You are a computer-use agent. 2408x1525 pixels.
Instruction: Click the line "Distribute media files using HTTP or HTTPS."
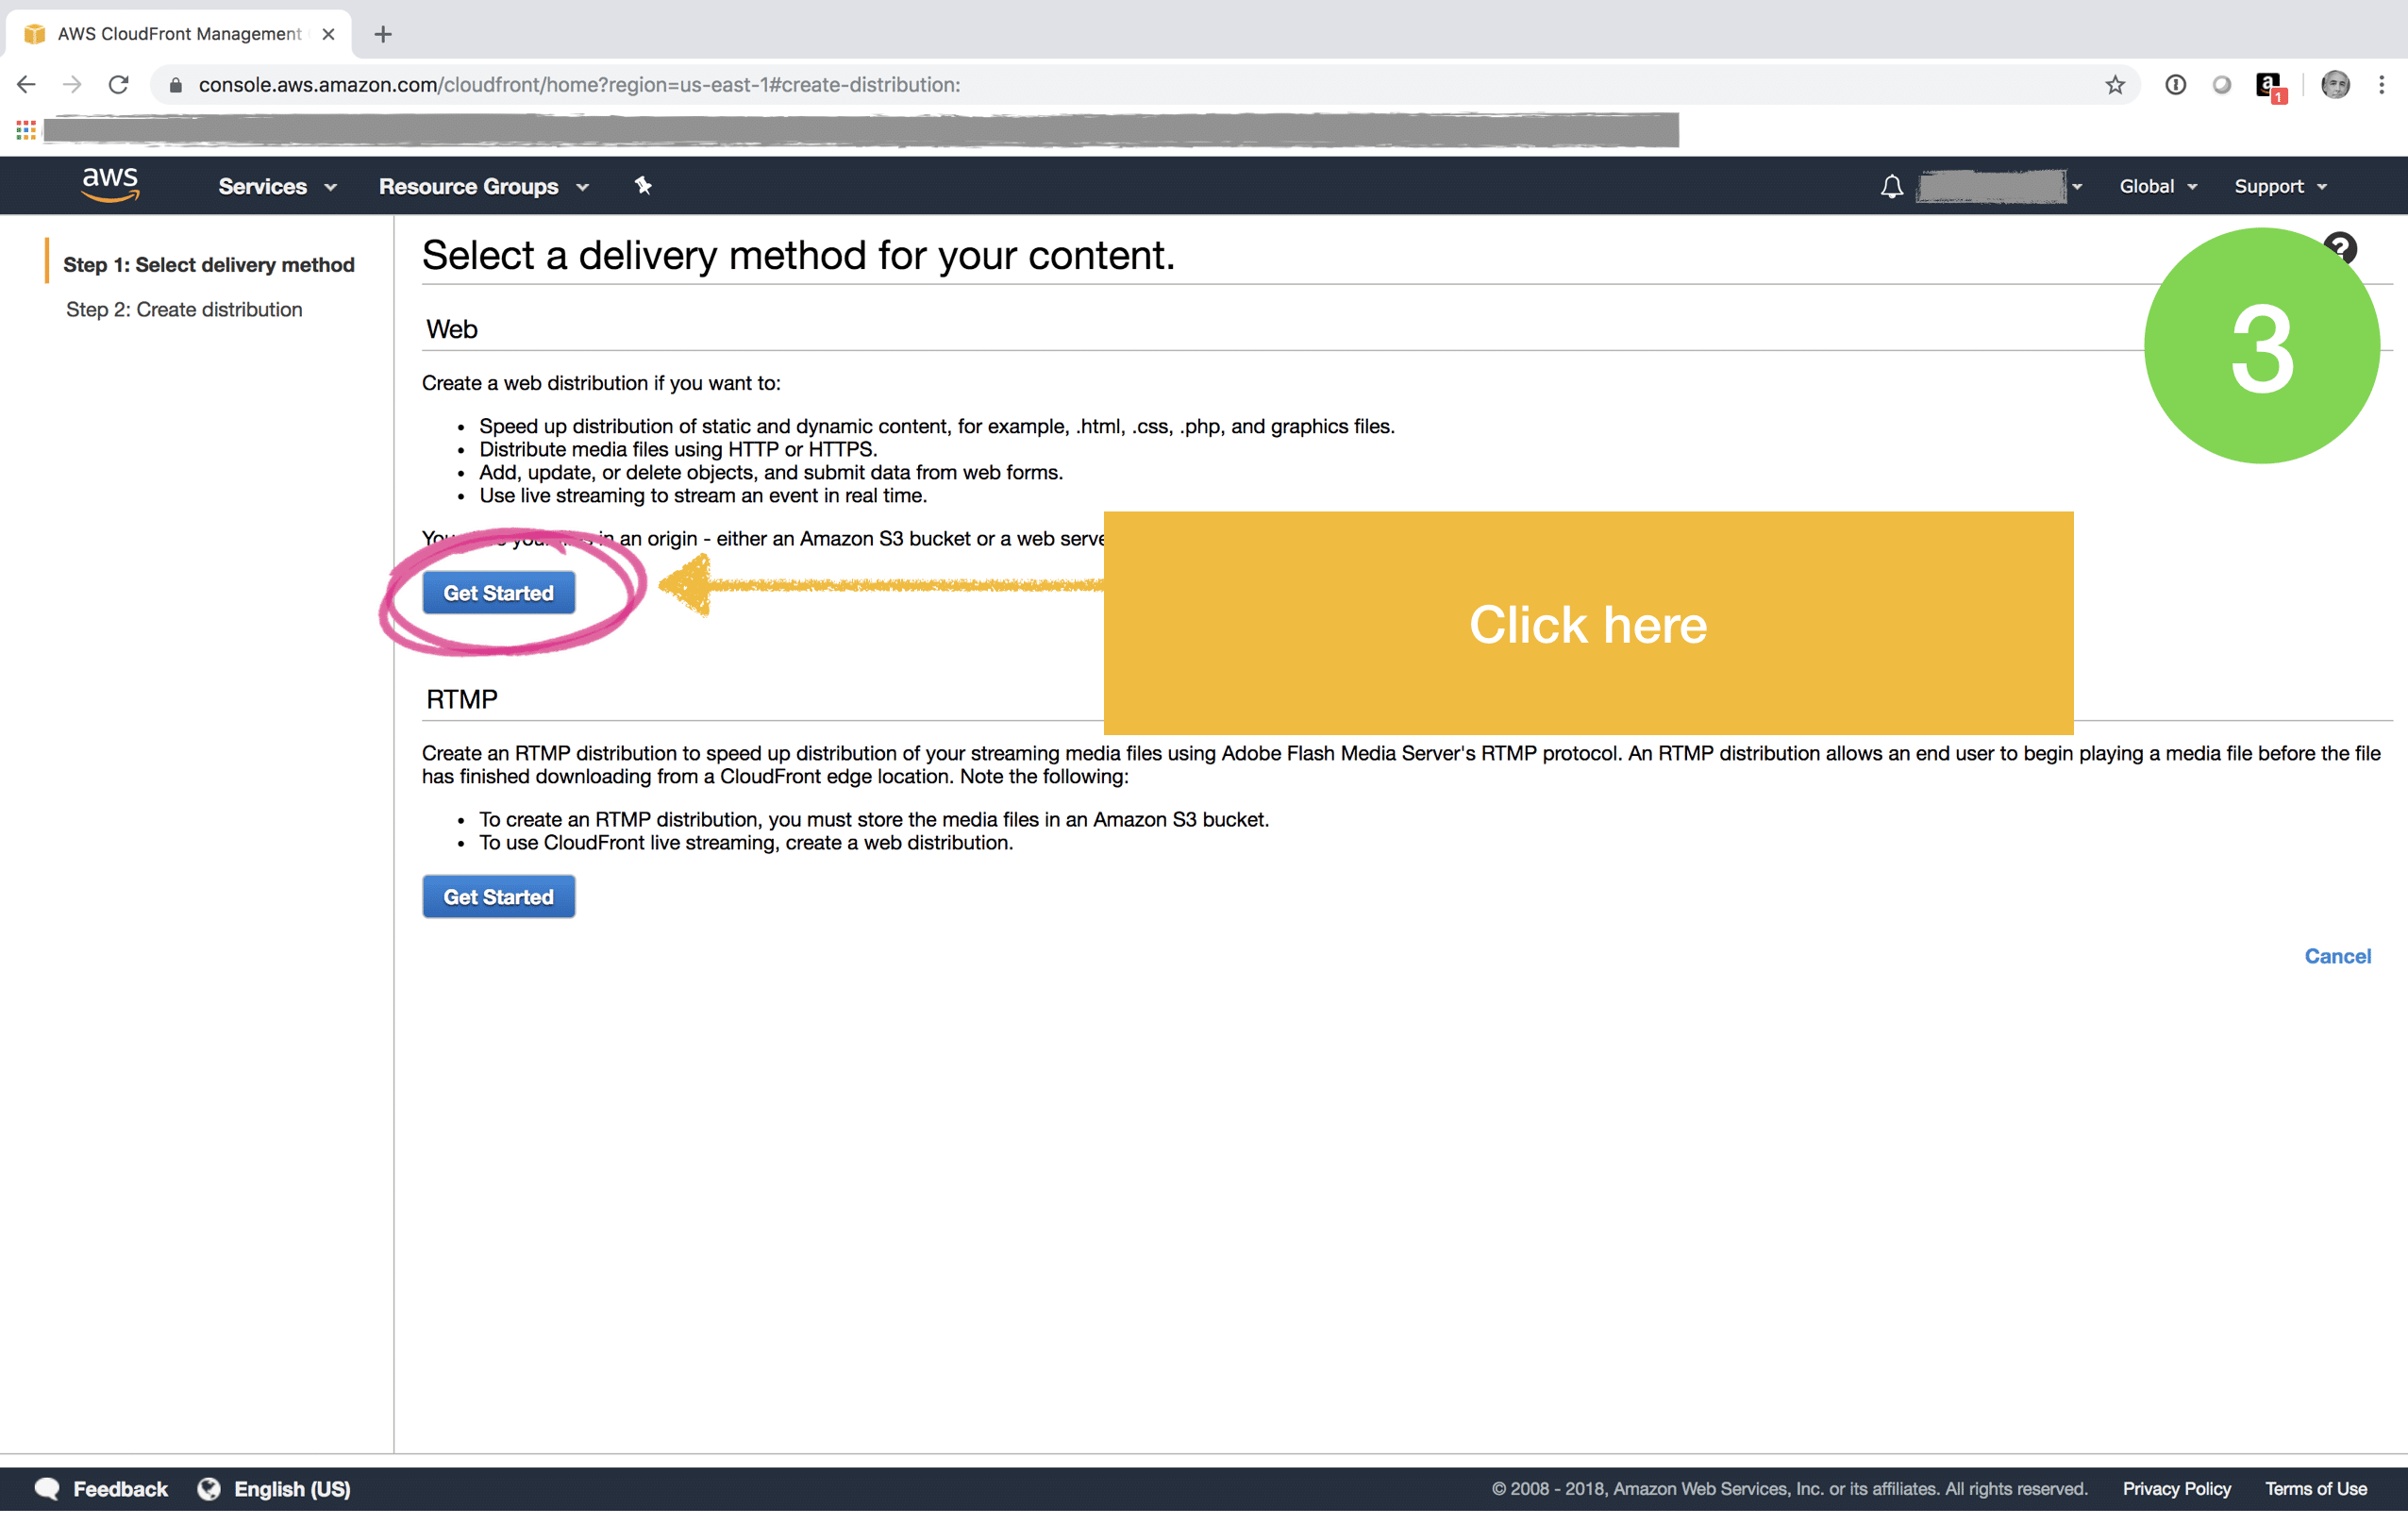pyautogui.click(x=678, y=450)
